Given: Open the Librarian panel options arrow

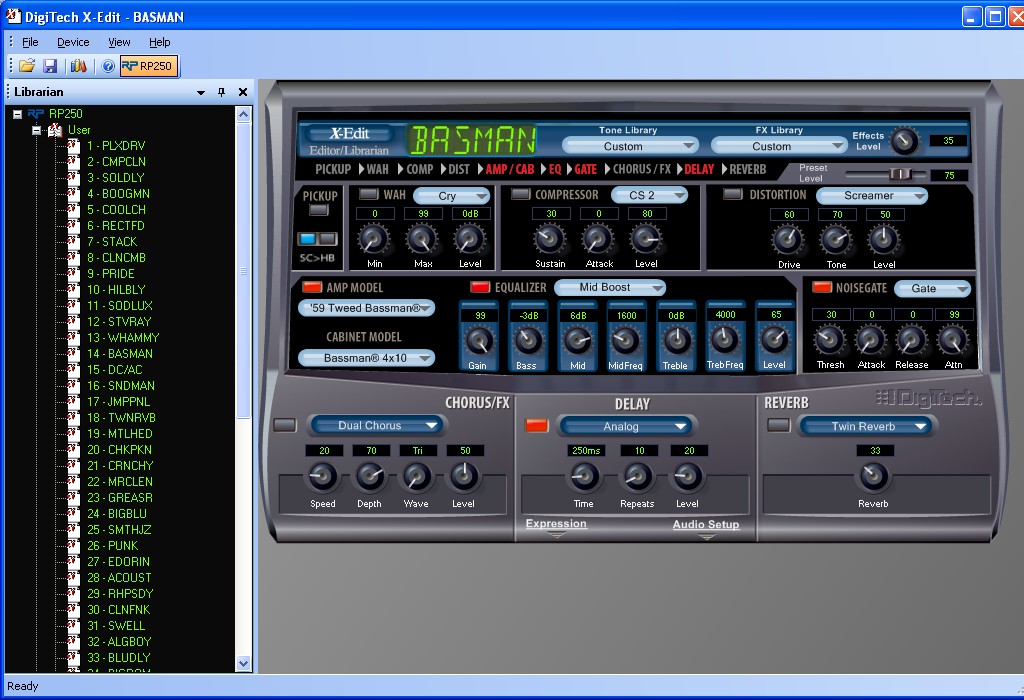Looking at the screenshot, I should pos(201,93).
